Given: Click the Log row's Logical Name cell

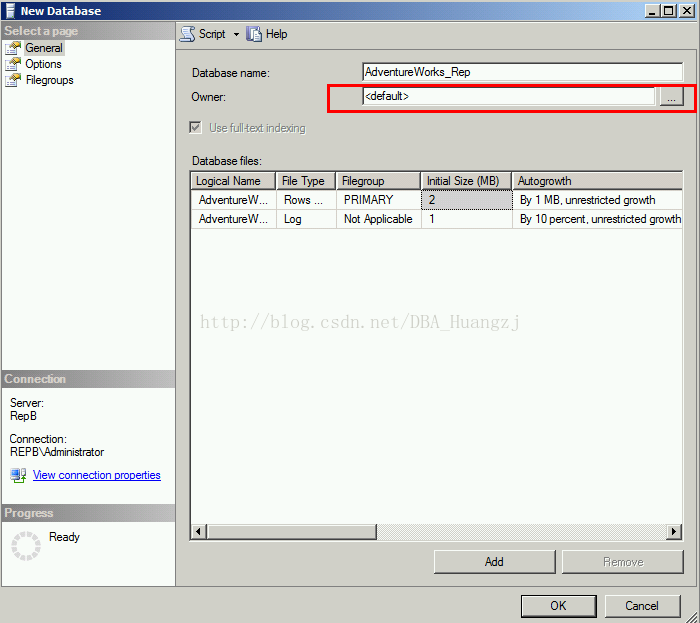Looking at the screenshot, I should [x=233, y=219].
